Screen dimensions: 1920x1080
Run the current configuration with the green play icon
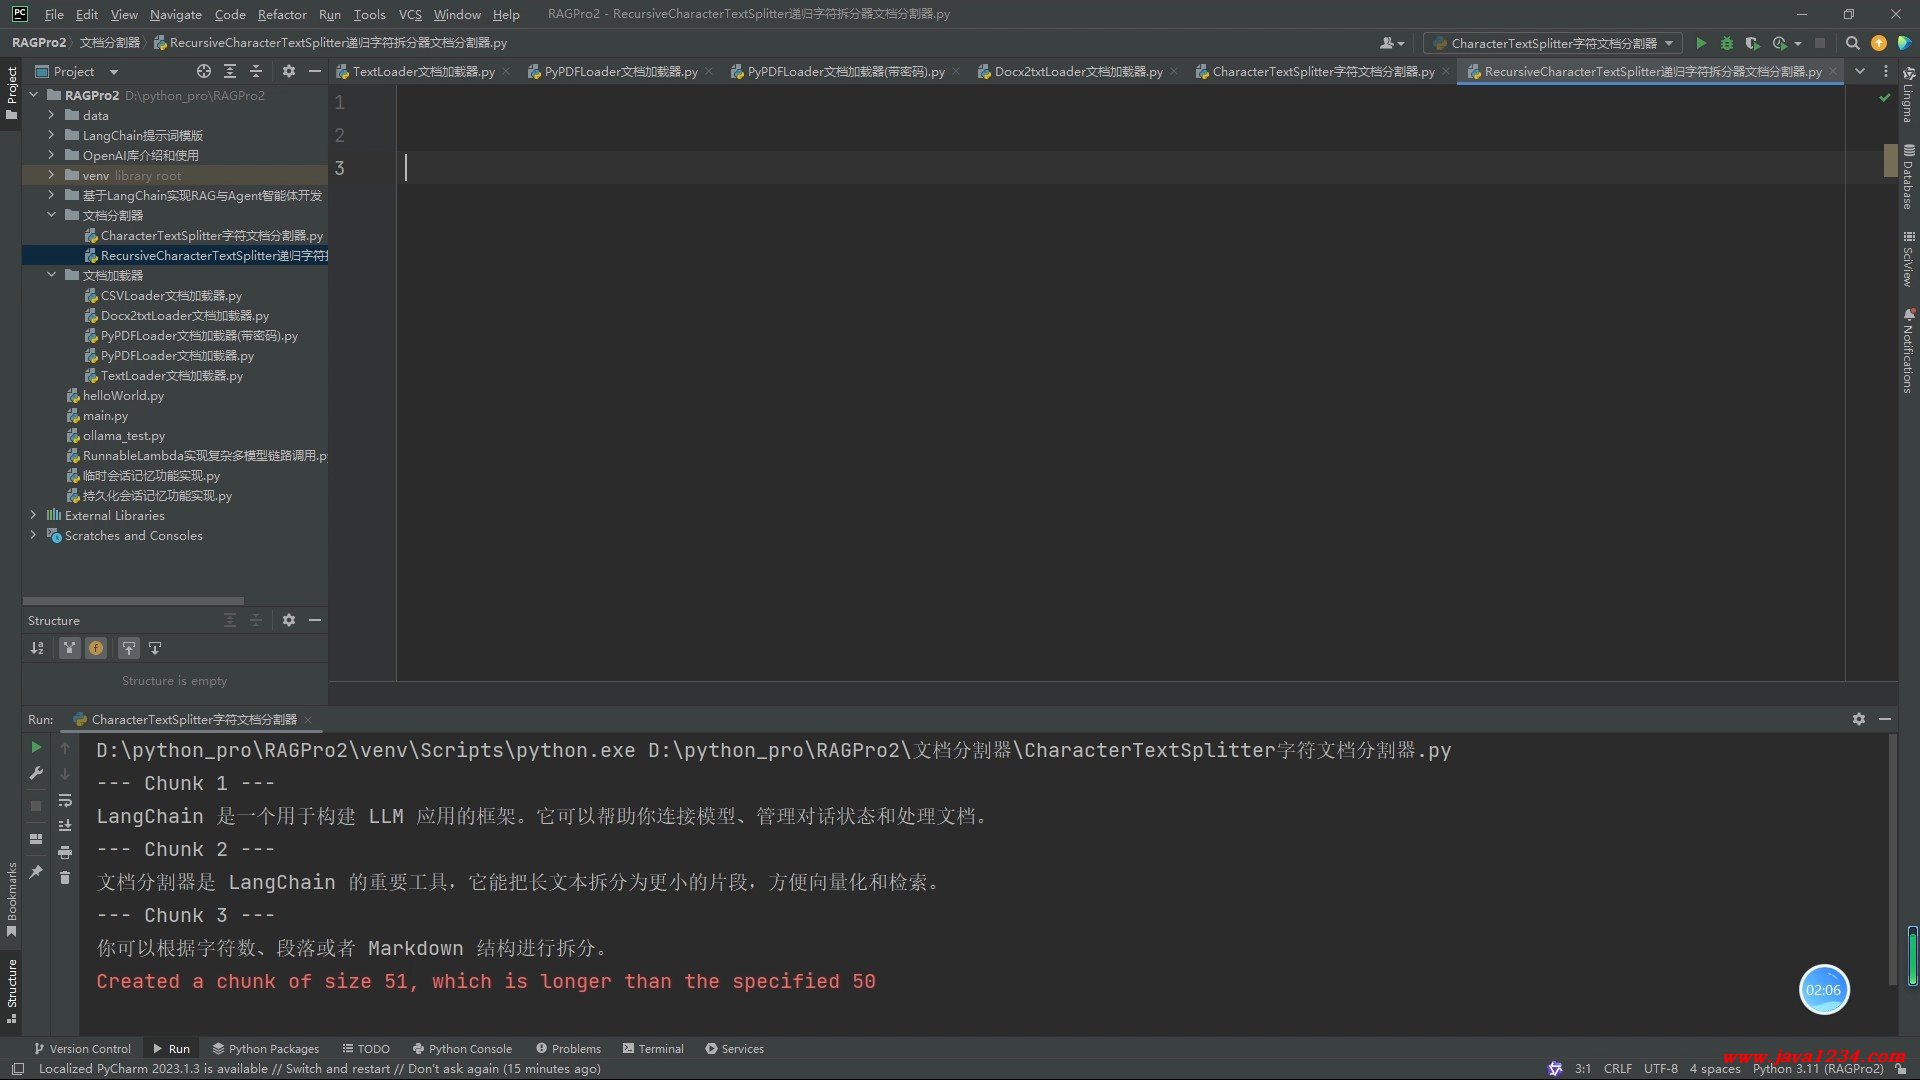(x=1701, y=43)
